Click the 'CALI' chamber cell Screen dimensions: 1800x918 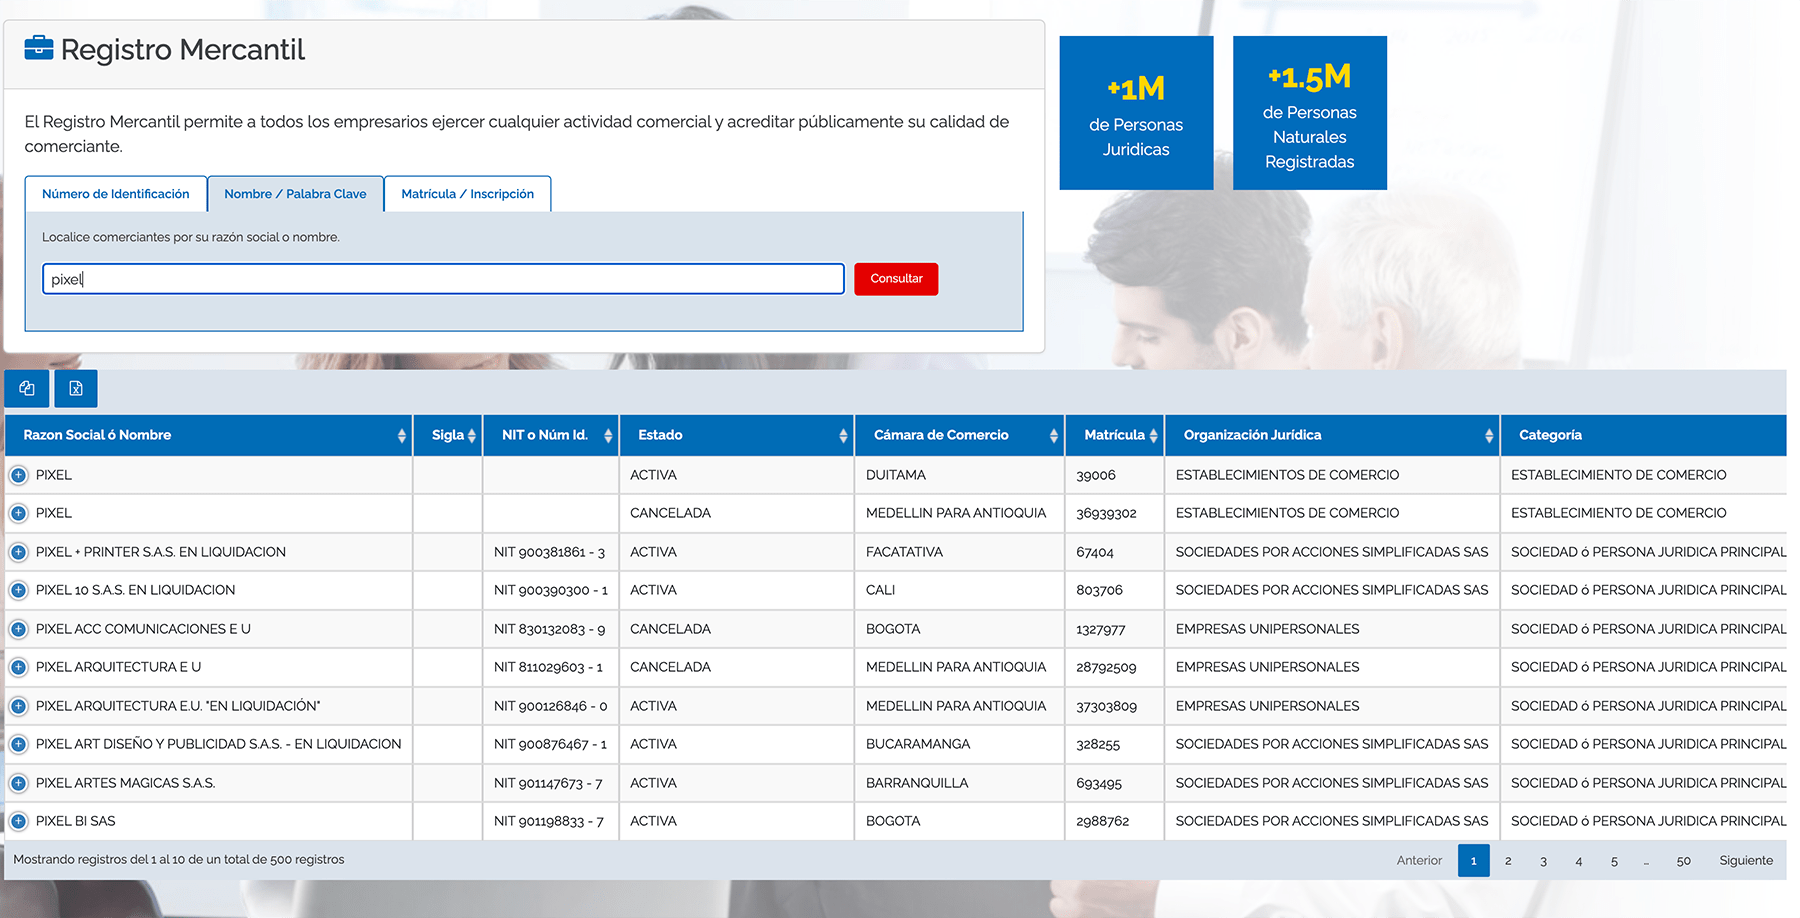tap(960, 590)
